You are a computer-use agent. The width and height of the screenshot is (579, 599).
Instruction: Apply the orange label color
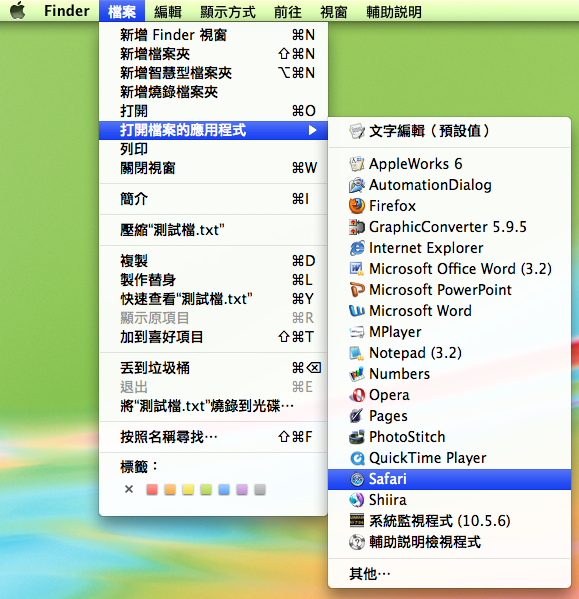170,489
